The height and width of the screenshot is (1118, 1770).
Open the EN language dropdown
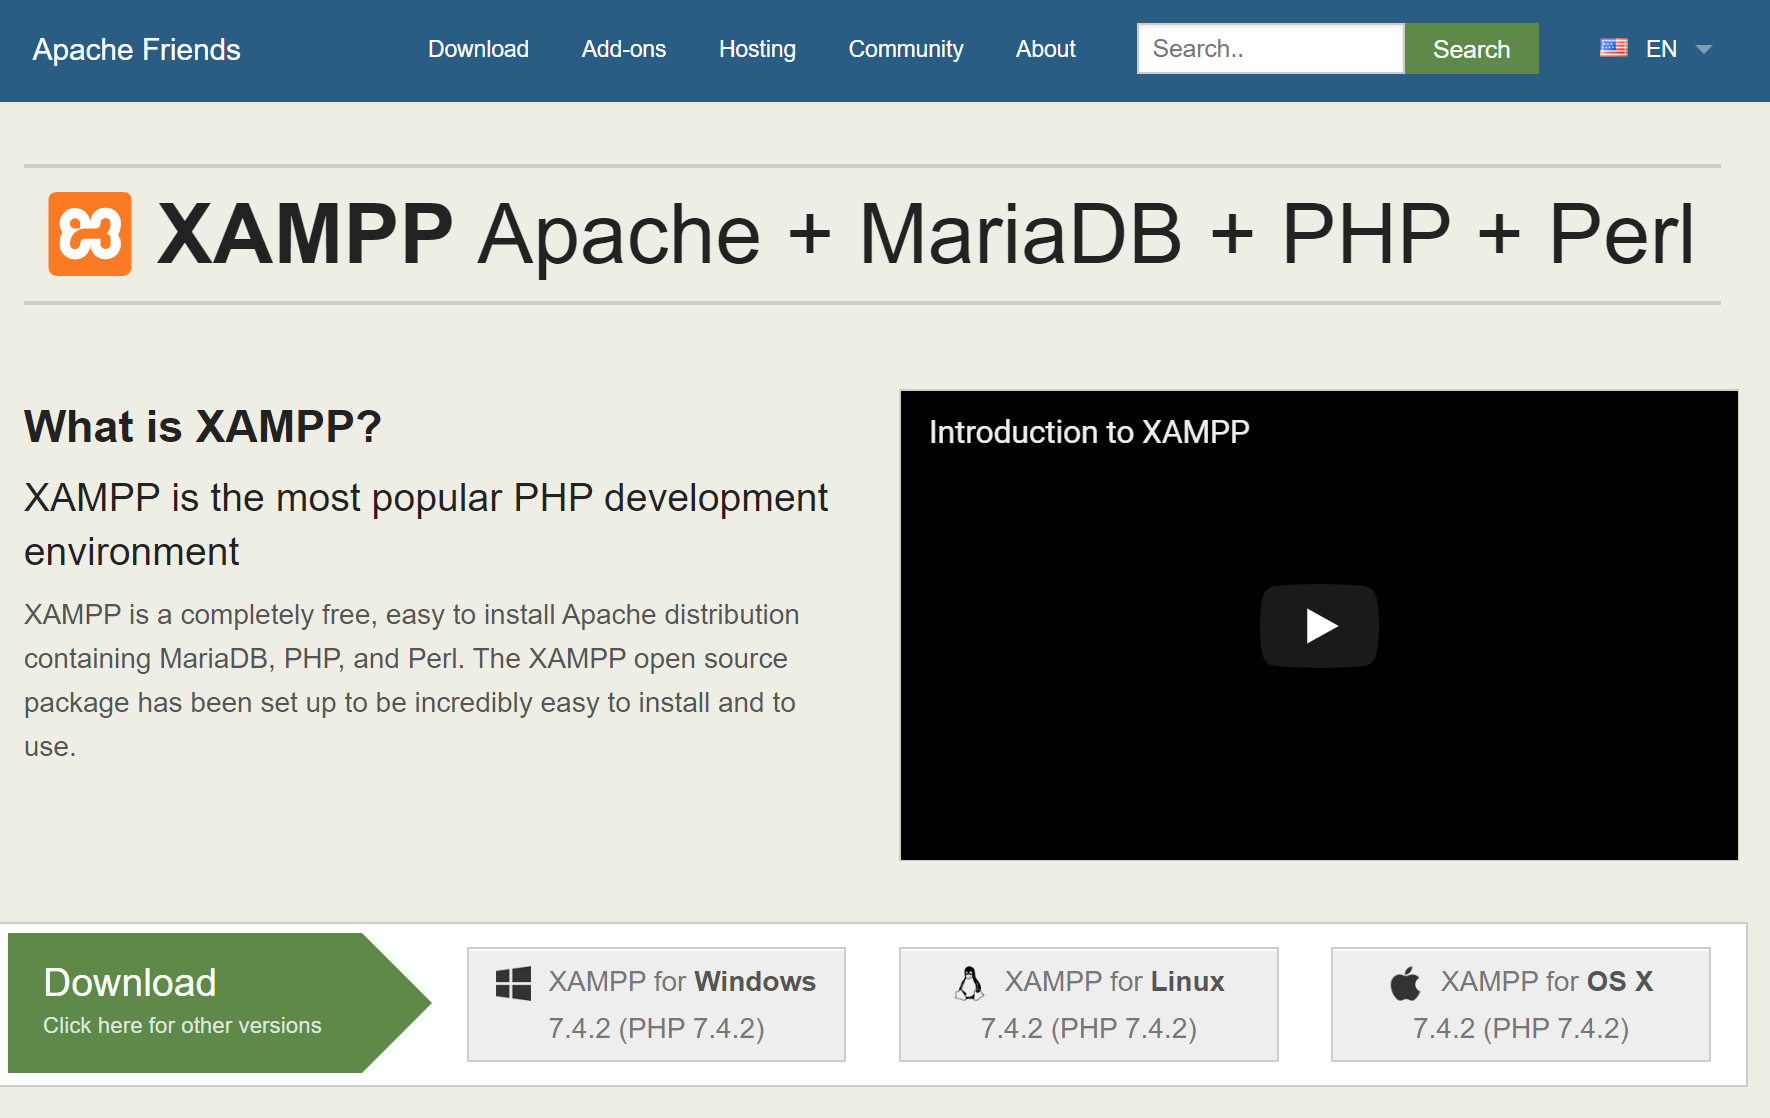[1661, 48]
